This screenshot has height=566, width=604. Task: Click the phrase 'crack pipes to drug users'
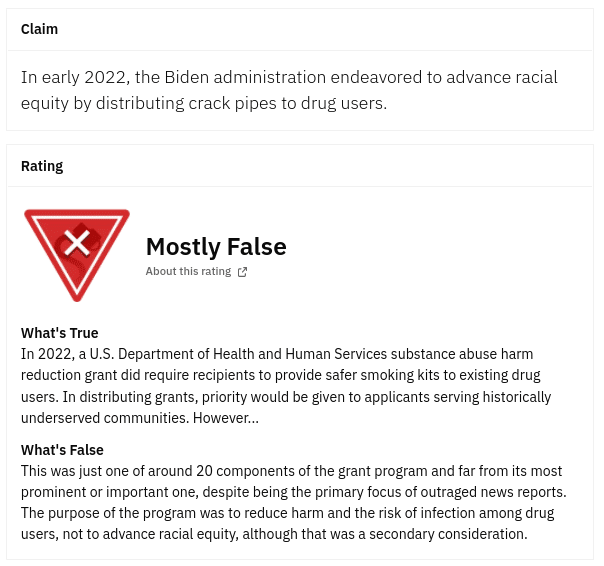(287, 103)
